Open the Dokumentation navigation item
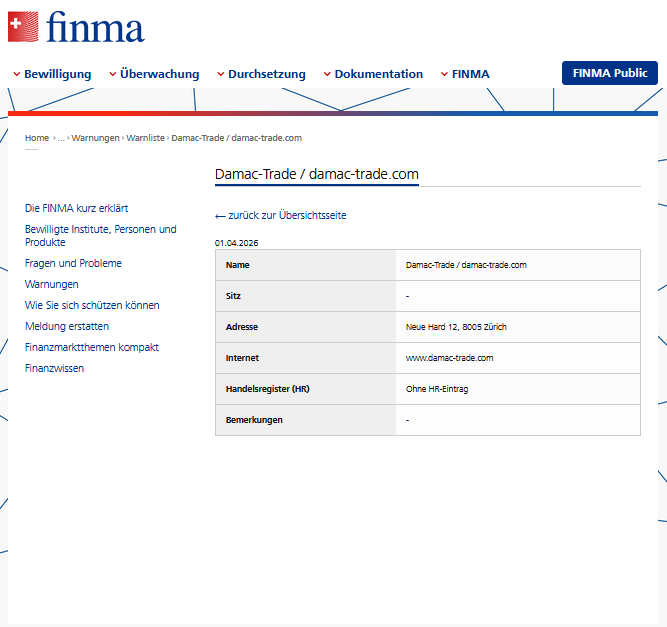Viewport: 667px width, 627px height. 379,74
